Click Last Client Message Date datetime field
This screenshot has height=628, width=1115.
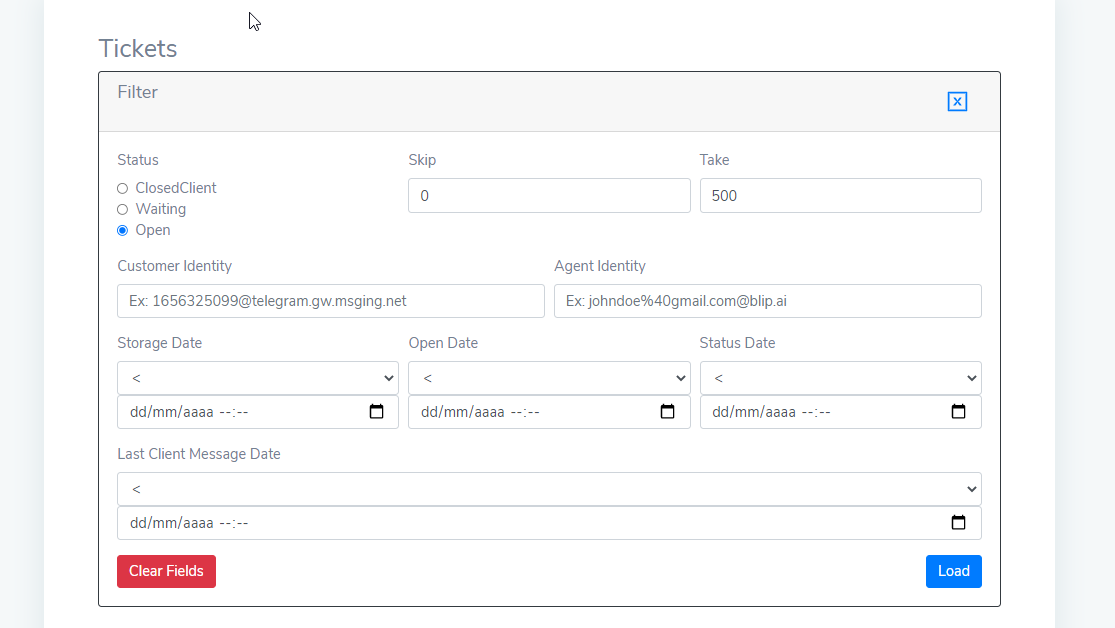tap(549, 523)
